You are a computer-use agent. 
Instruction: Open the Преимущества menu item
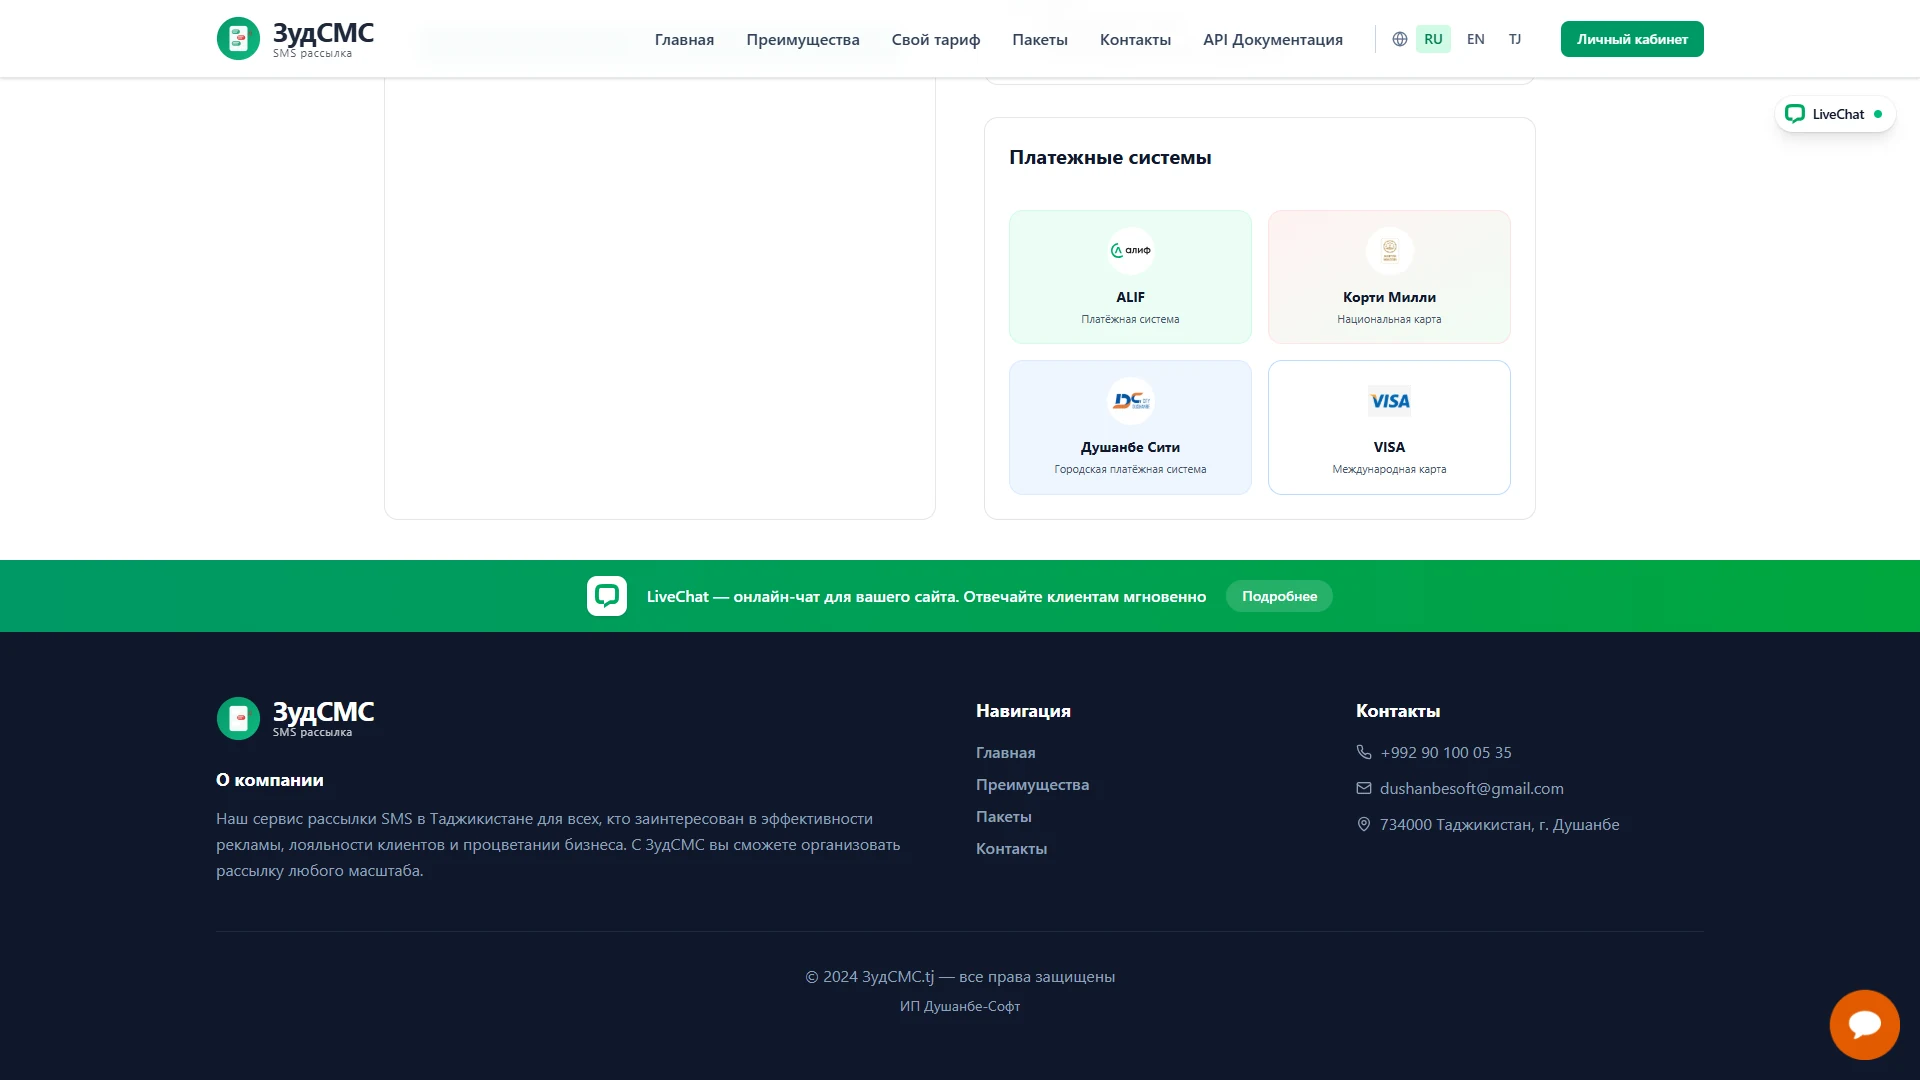802,39
